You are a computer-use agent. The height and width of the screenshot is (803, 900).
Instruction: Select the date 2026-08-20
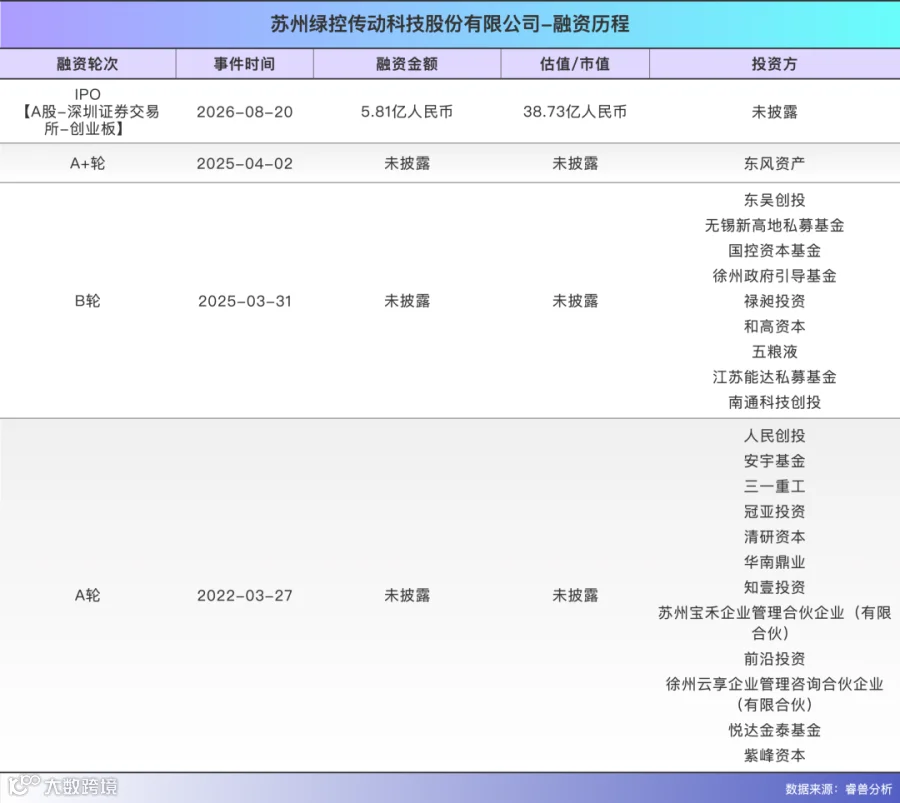click(245, 112)
